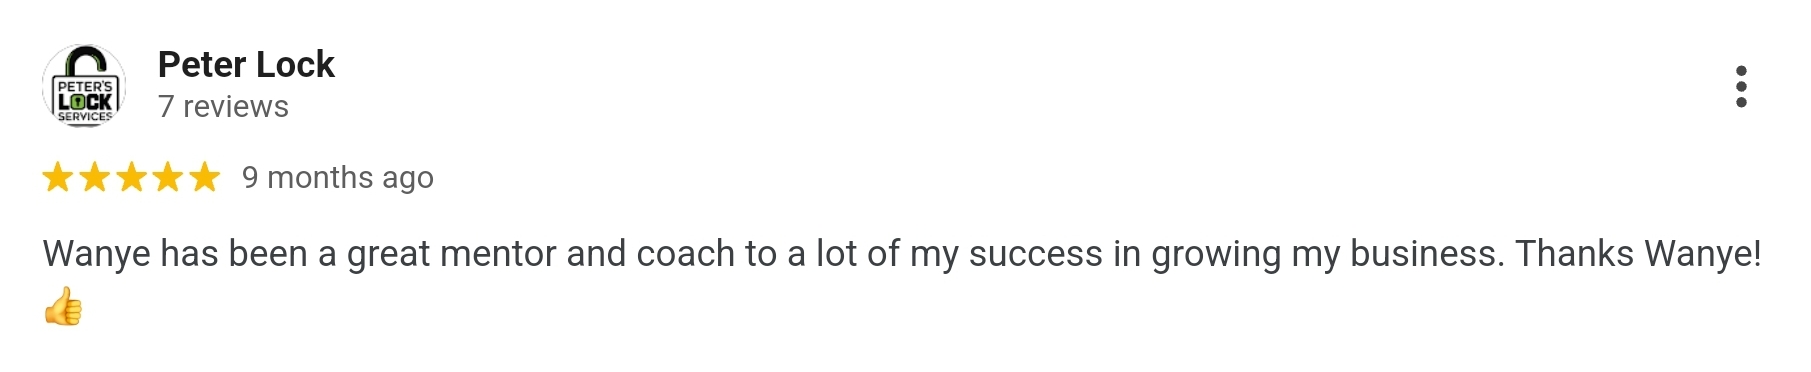Open the Peter Lock reviewer name
This screenshot has width=1811, height=372.
[x=246, y=64]
